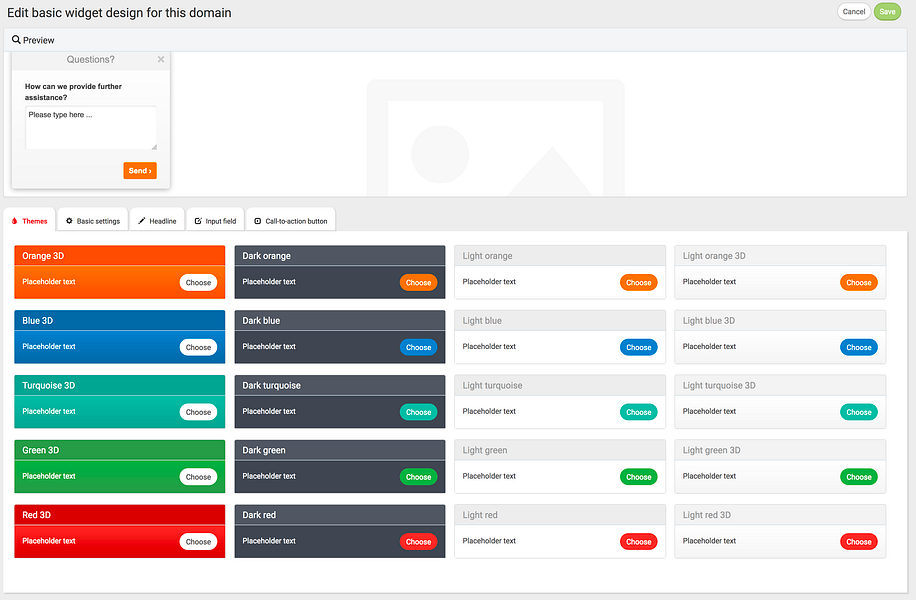Choose the Light turquoise 3D theme

pyautogui.click(x=859, y=412)
